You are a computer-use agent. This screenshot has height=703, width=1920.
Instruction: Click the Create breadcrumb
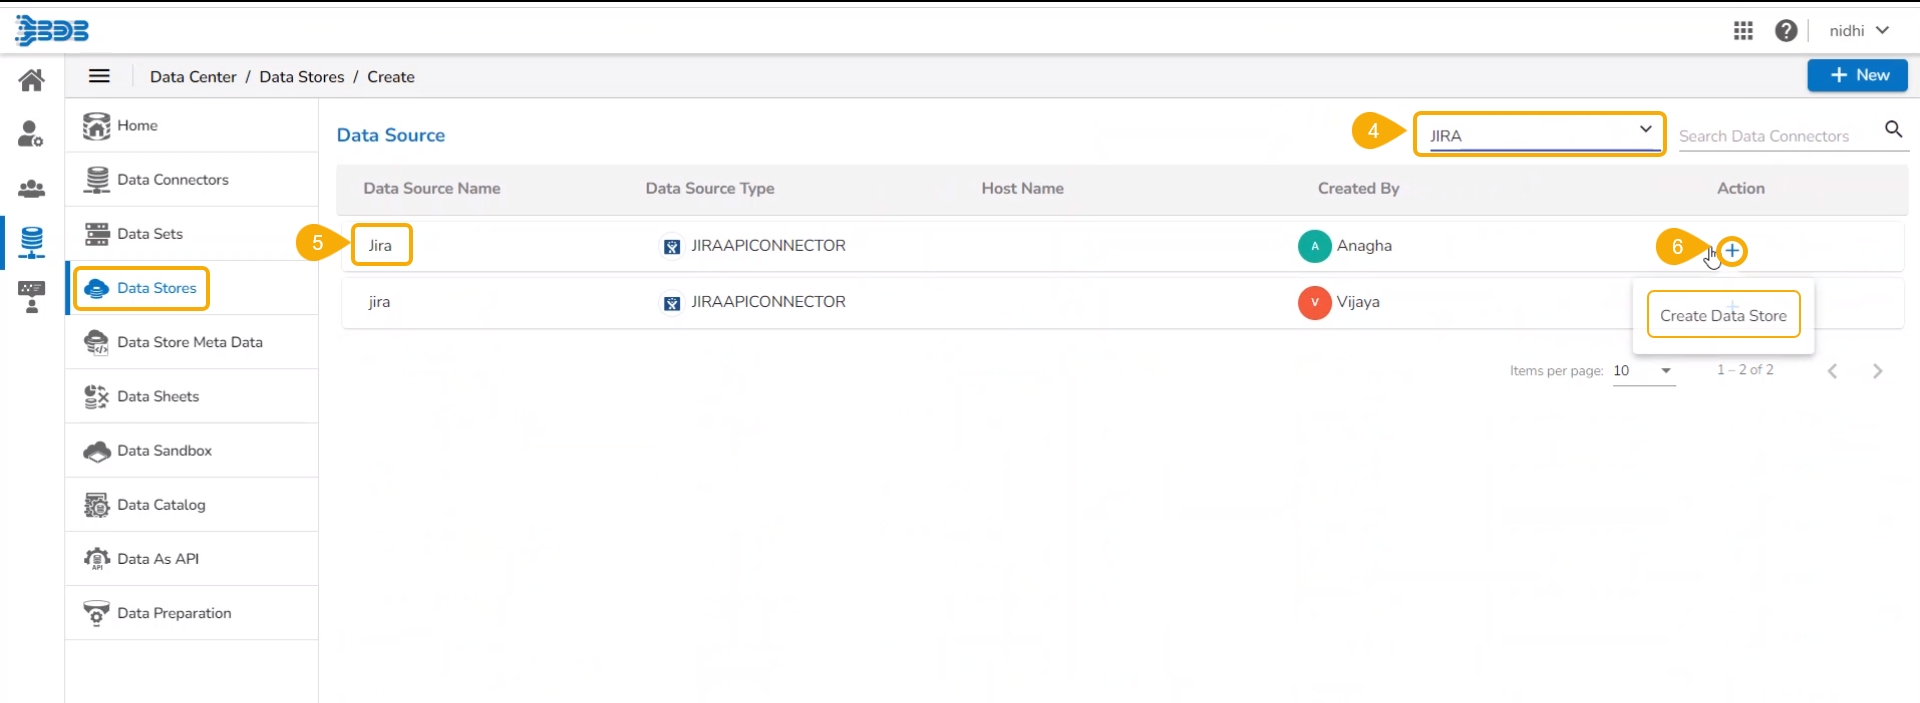point(391,77)
